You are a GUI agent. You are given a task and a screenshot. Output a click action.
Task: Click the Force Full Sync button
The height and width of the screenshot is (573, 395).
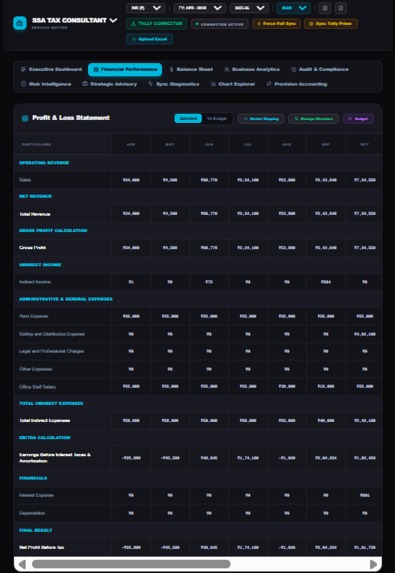[x=277, y=24]
